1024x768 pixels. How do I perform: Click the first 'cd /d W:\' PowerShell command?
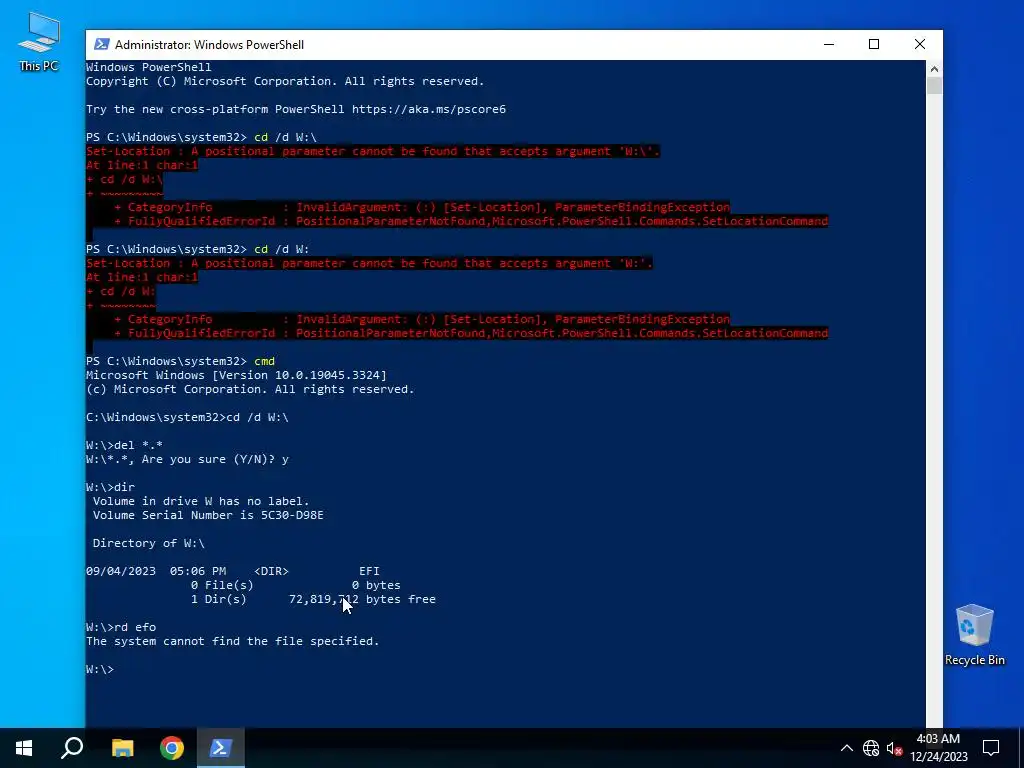click(285, 137)
